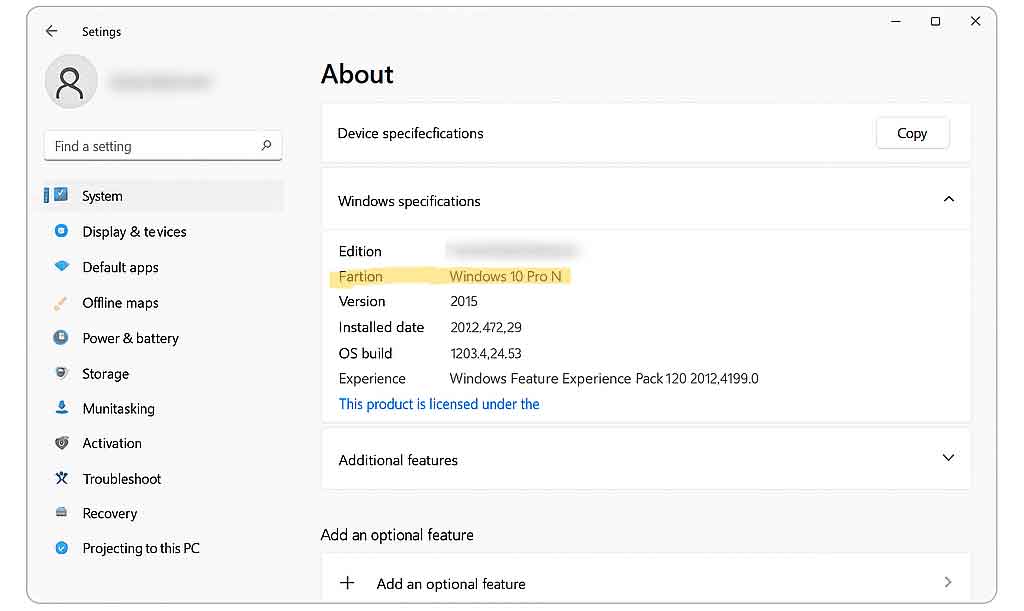
Task: Click the plus icon for optional feature
Action: pos(347,582)
